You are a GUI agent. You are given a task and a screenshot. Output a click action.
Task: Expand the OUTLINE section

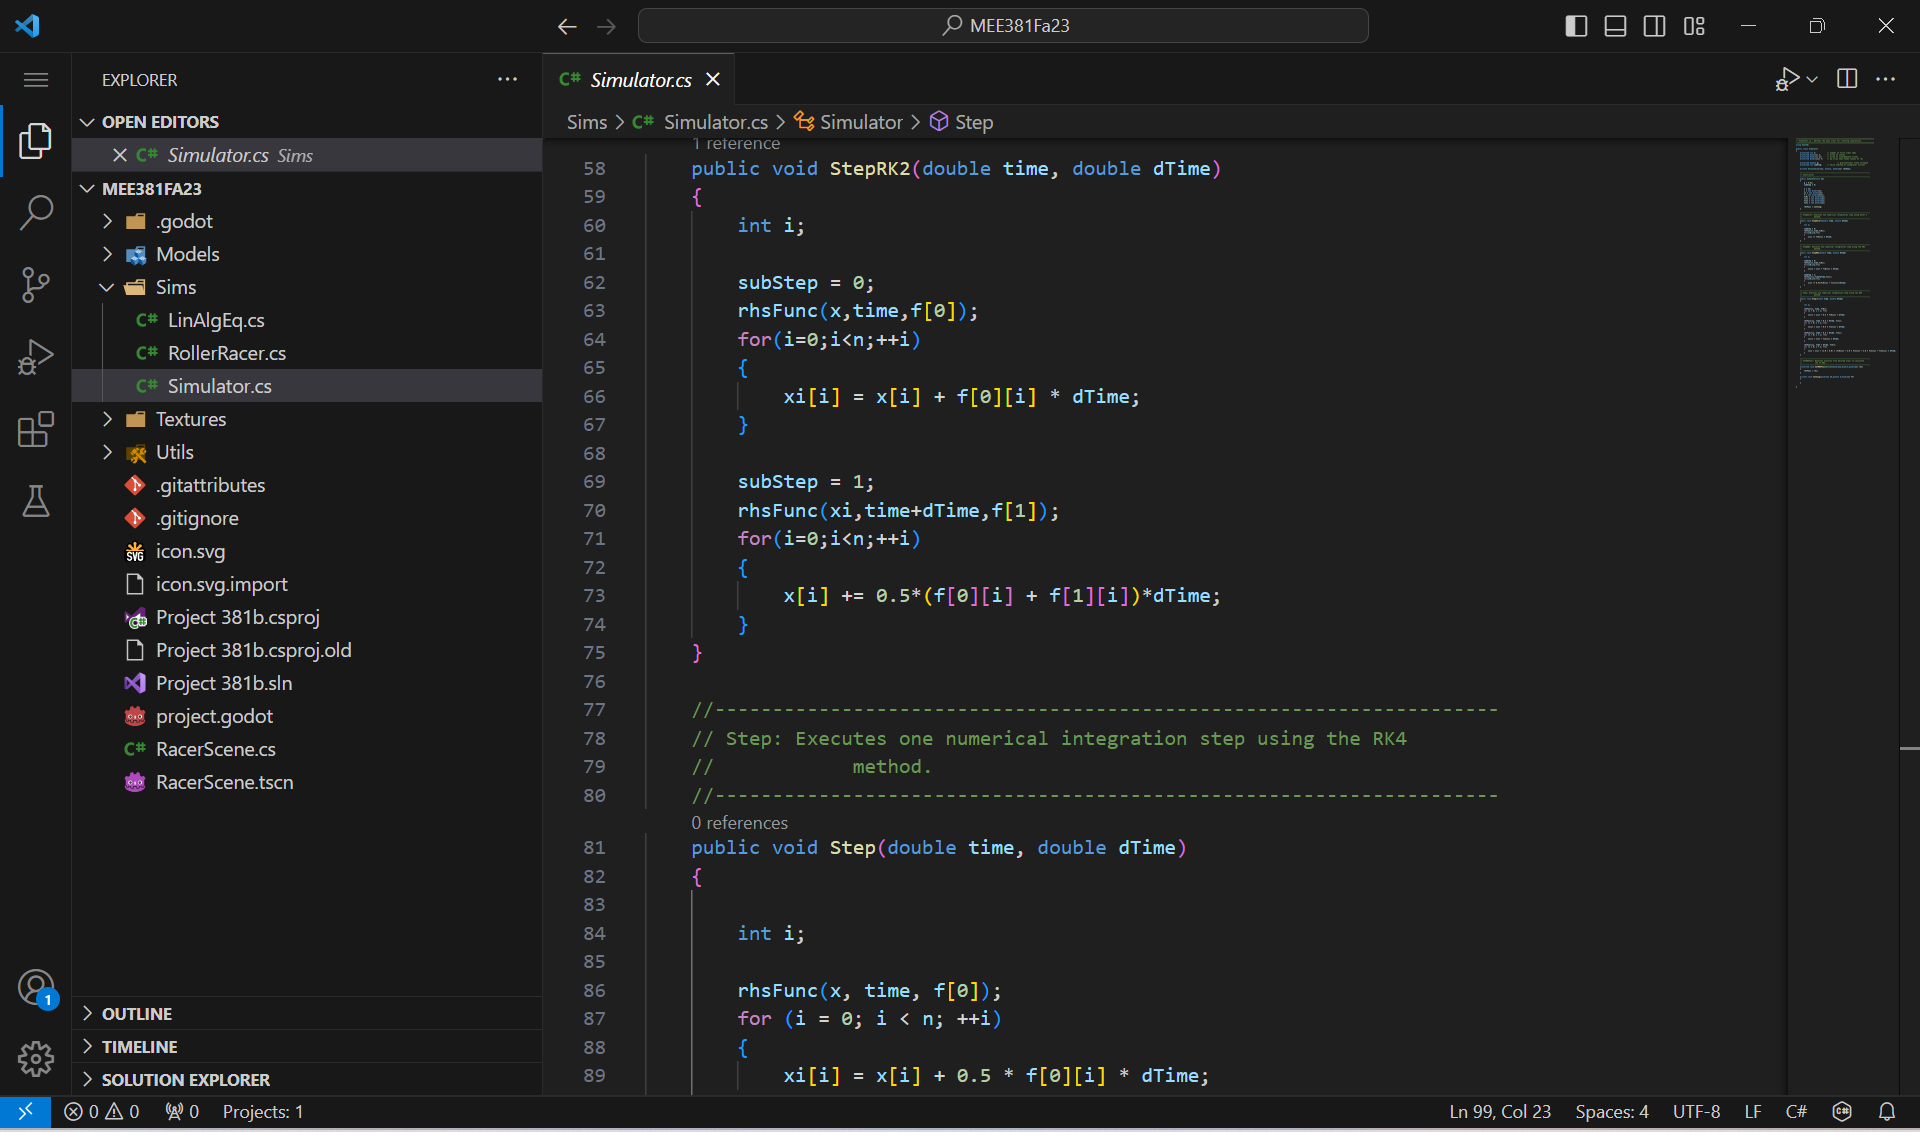[x=137, y=1014]
